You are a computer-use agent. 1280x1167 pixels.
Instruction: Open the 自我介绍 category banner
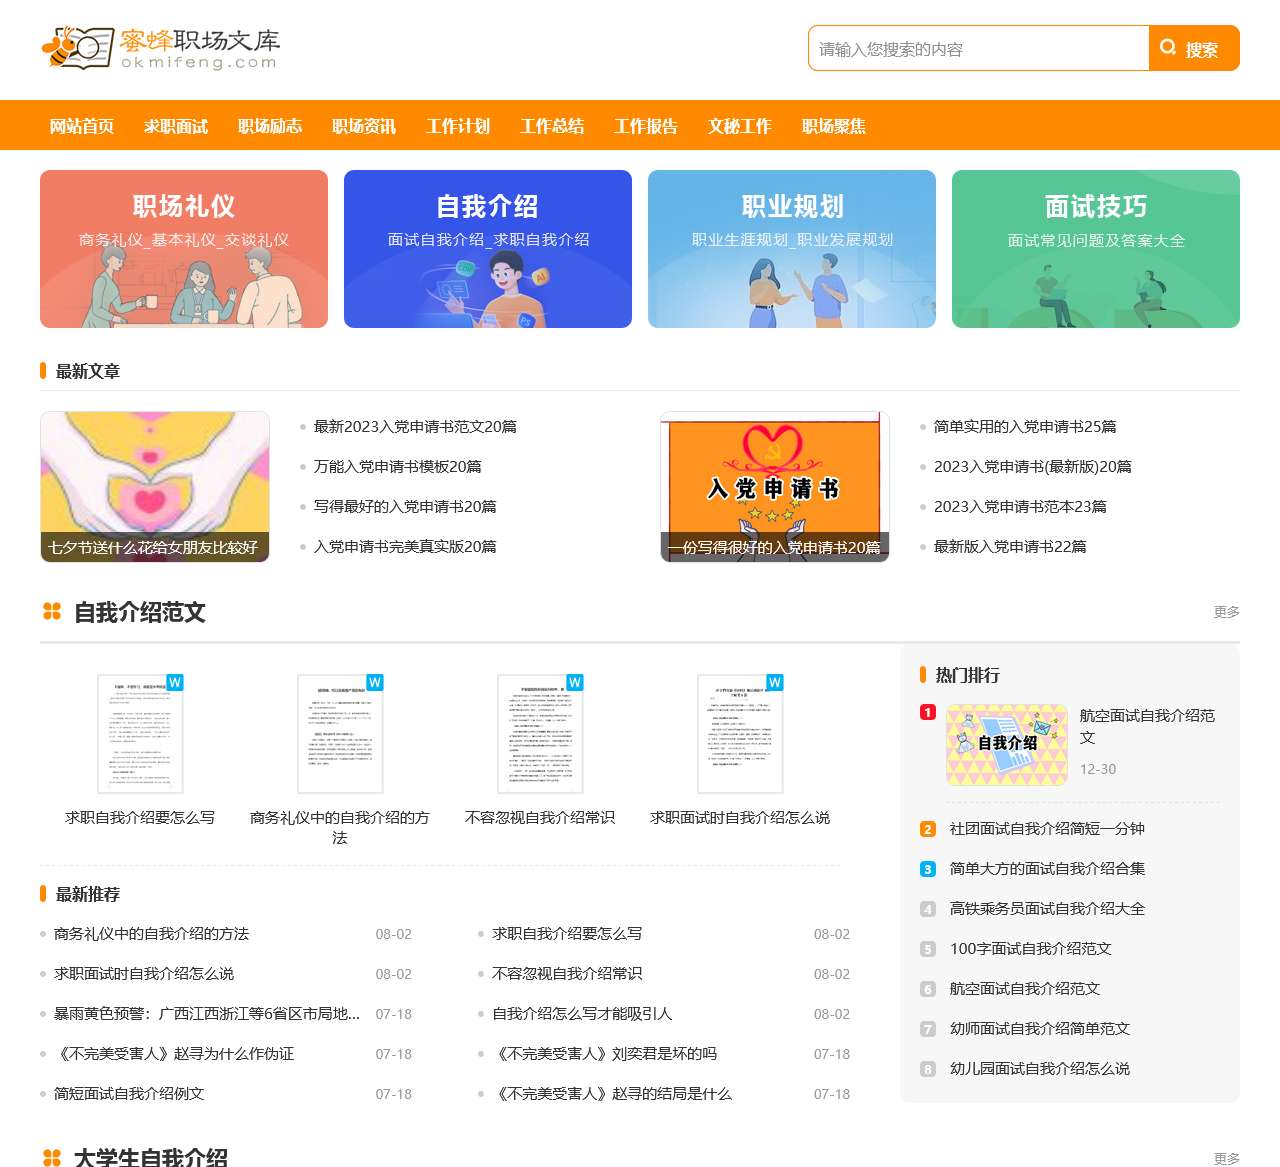coord(488,249)
